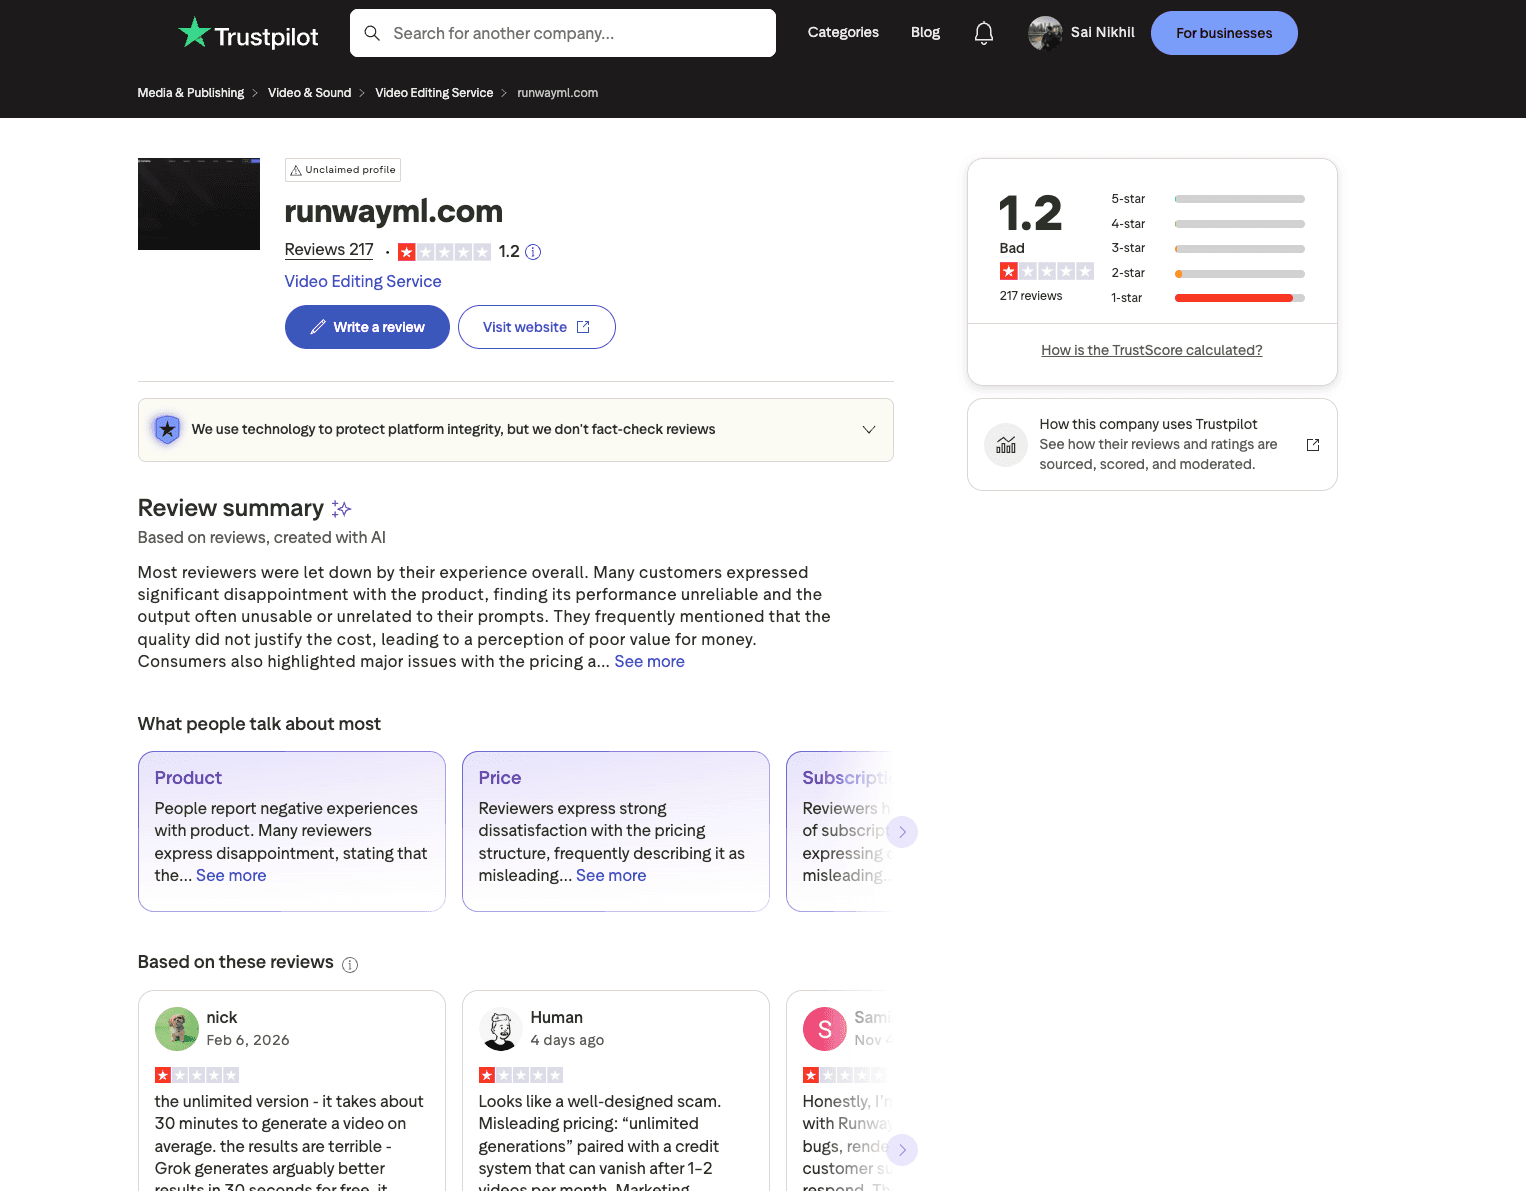
Task: Click Sai Nikhil username text
Action: pos(1103,33)
